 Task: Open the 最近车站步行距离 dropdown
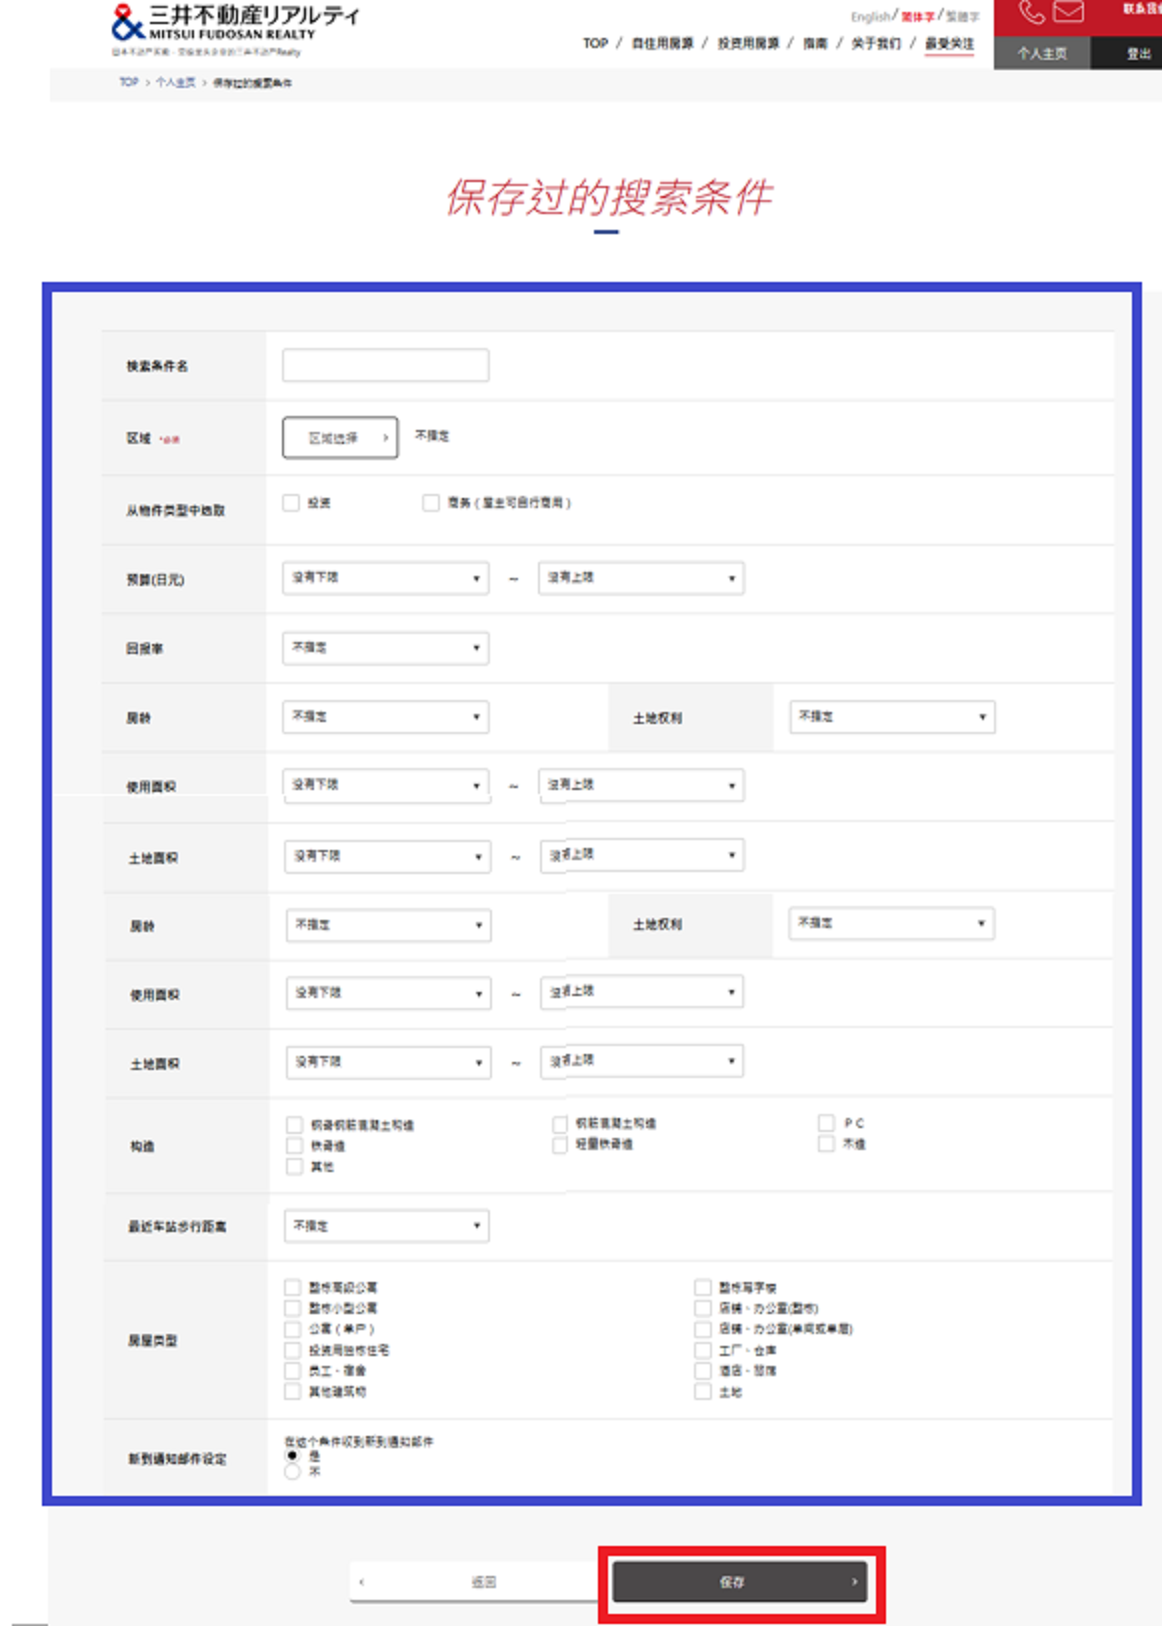[x=385, y=1226]
